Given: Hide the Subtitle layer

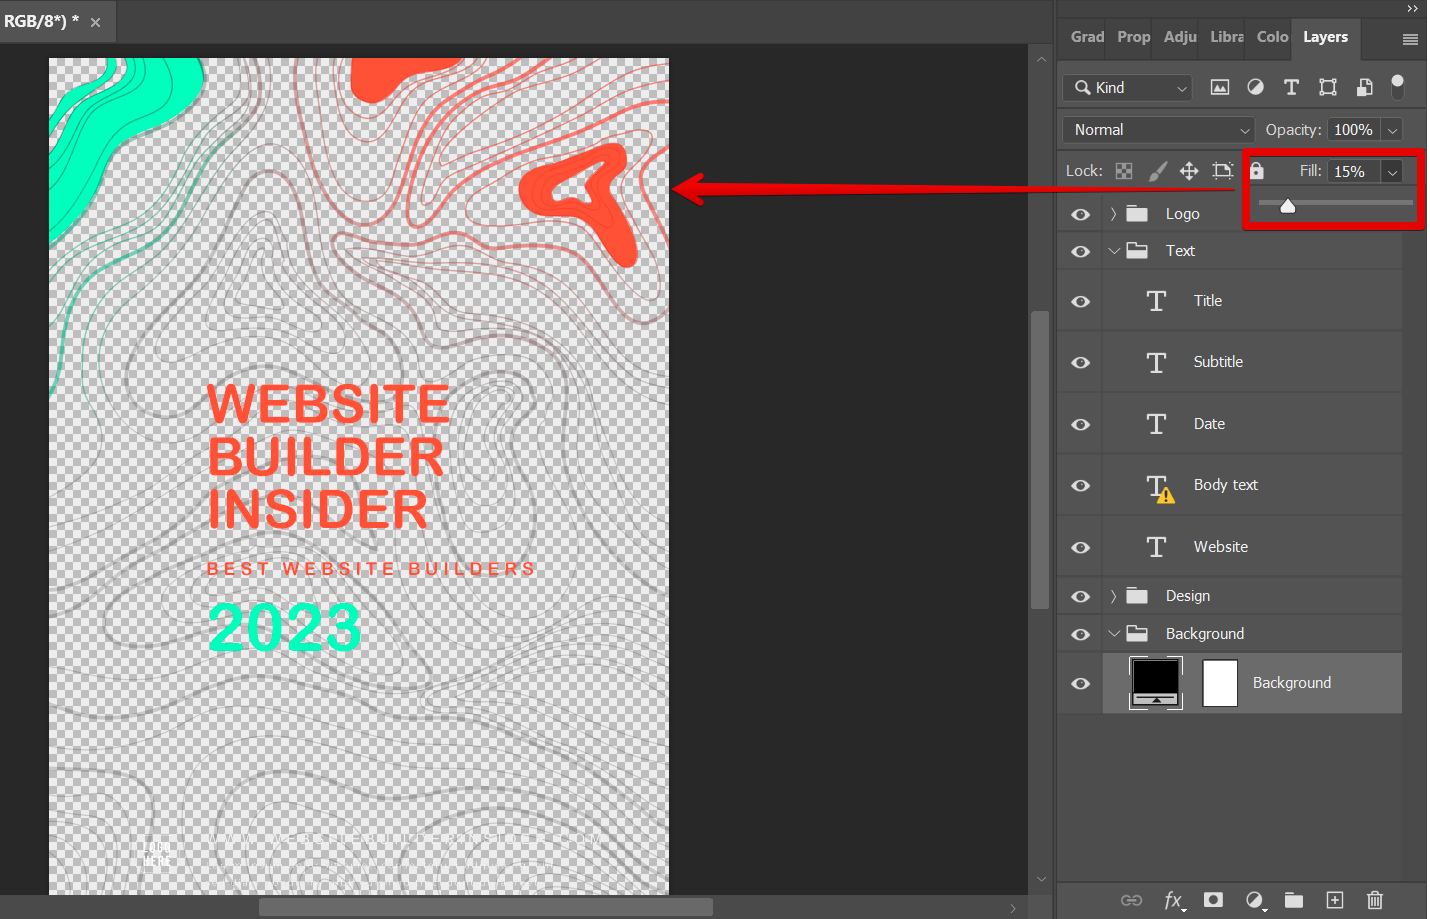Looking at the screenshot, I should [1079, 362].
